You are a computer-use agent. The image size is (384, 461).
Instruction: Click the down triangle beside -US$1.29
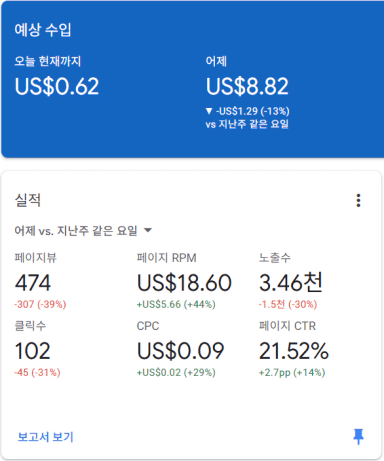209,111
